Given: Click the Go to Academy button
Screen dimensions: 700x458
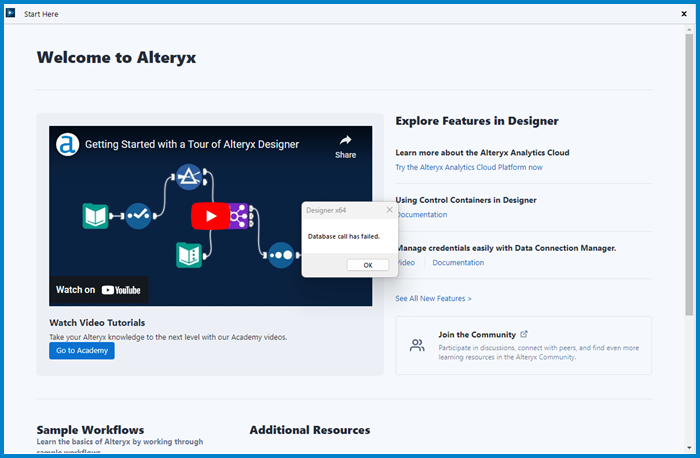Looking at the screenshot, I should 82,351.
